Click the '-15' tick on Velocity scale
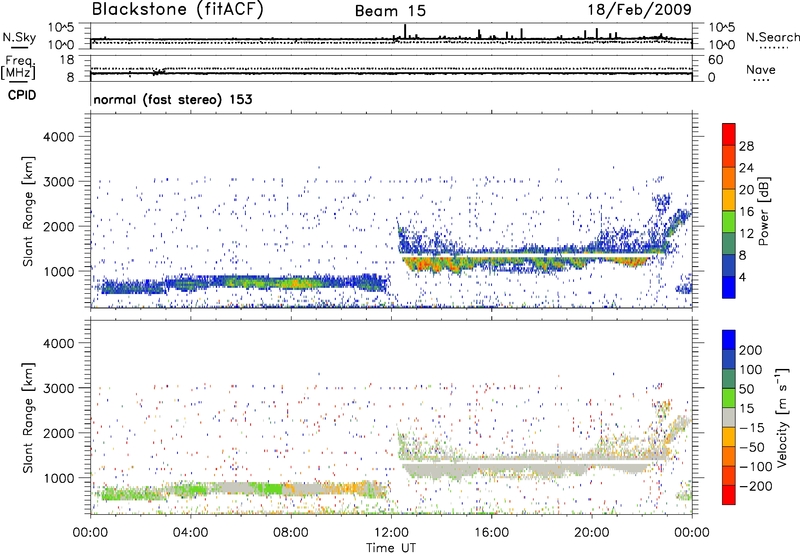The height and width of the screenshot is (554, 800). point(752,428)
